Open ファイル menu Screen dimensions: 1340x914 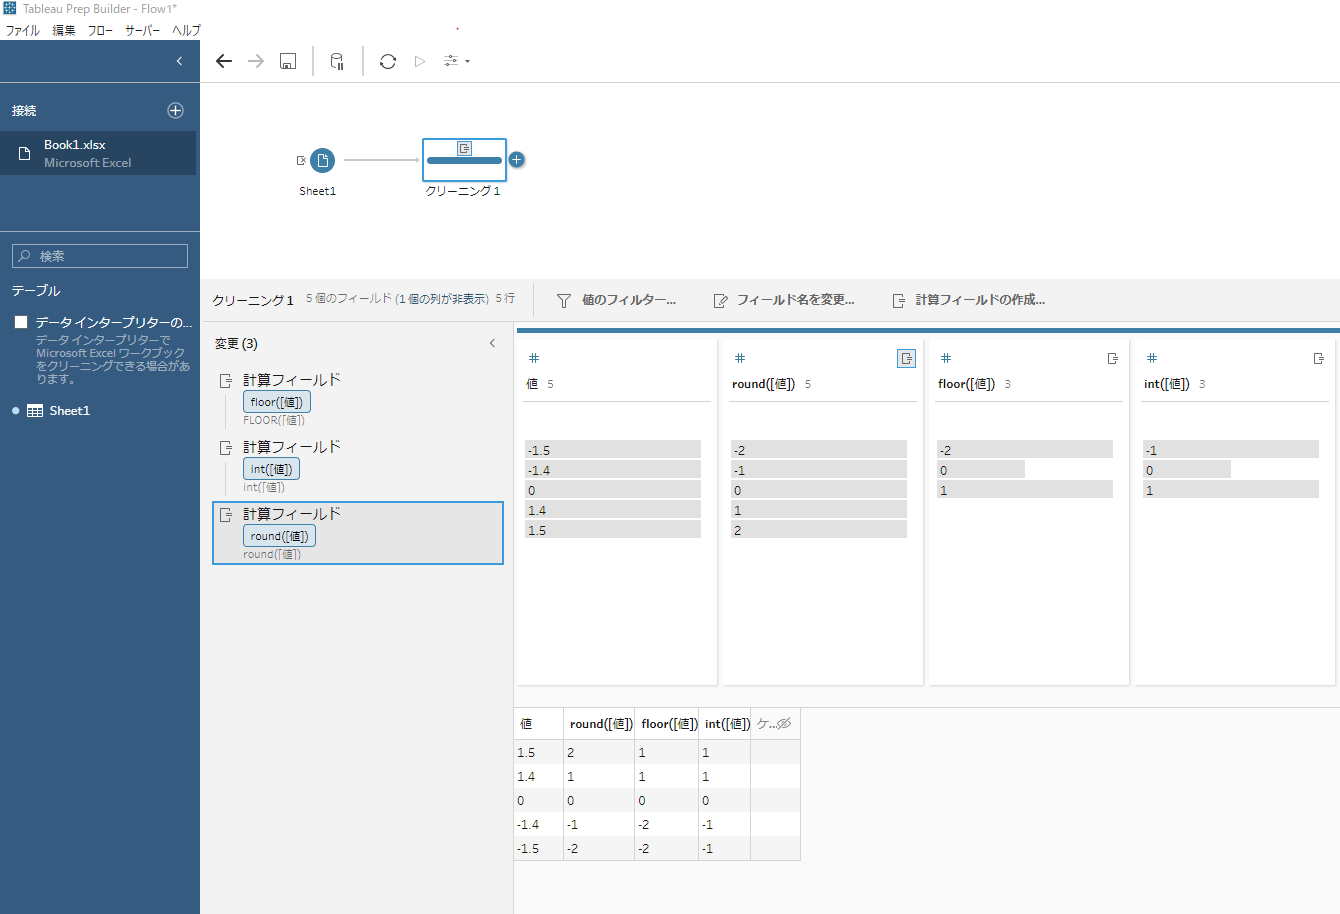pyautogui.click(x=23, y=31)
